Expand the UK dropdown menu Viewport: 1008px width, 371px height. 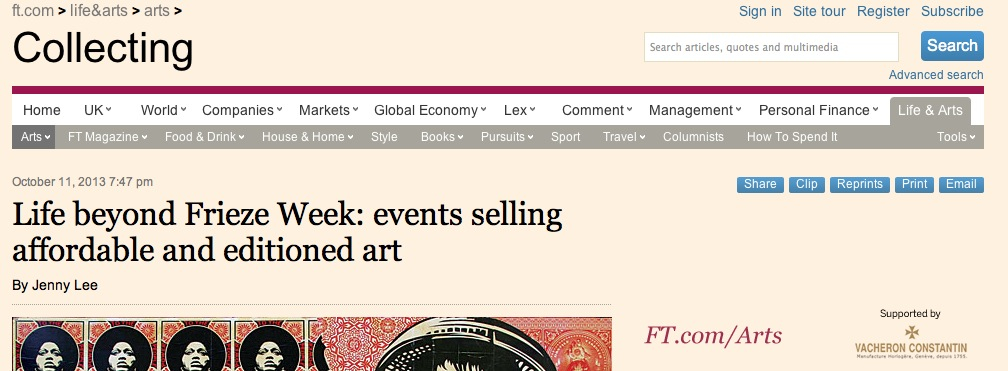[x=98, y=111]
